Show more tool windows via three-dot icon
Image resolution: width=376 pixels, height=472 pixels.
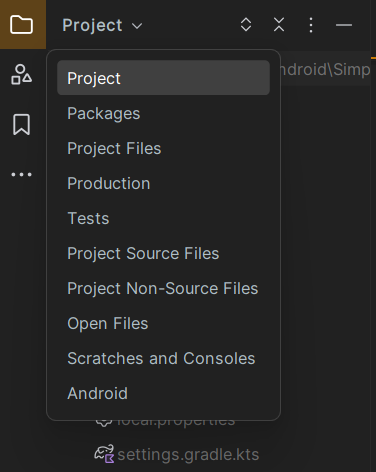22,174
